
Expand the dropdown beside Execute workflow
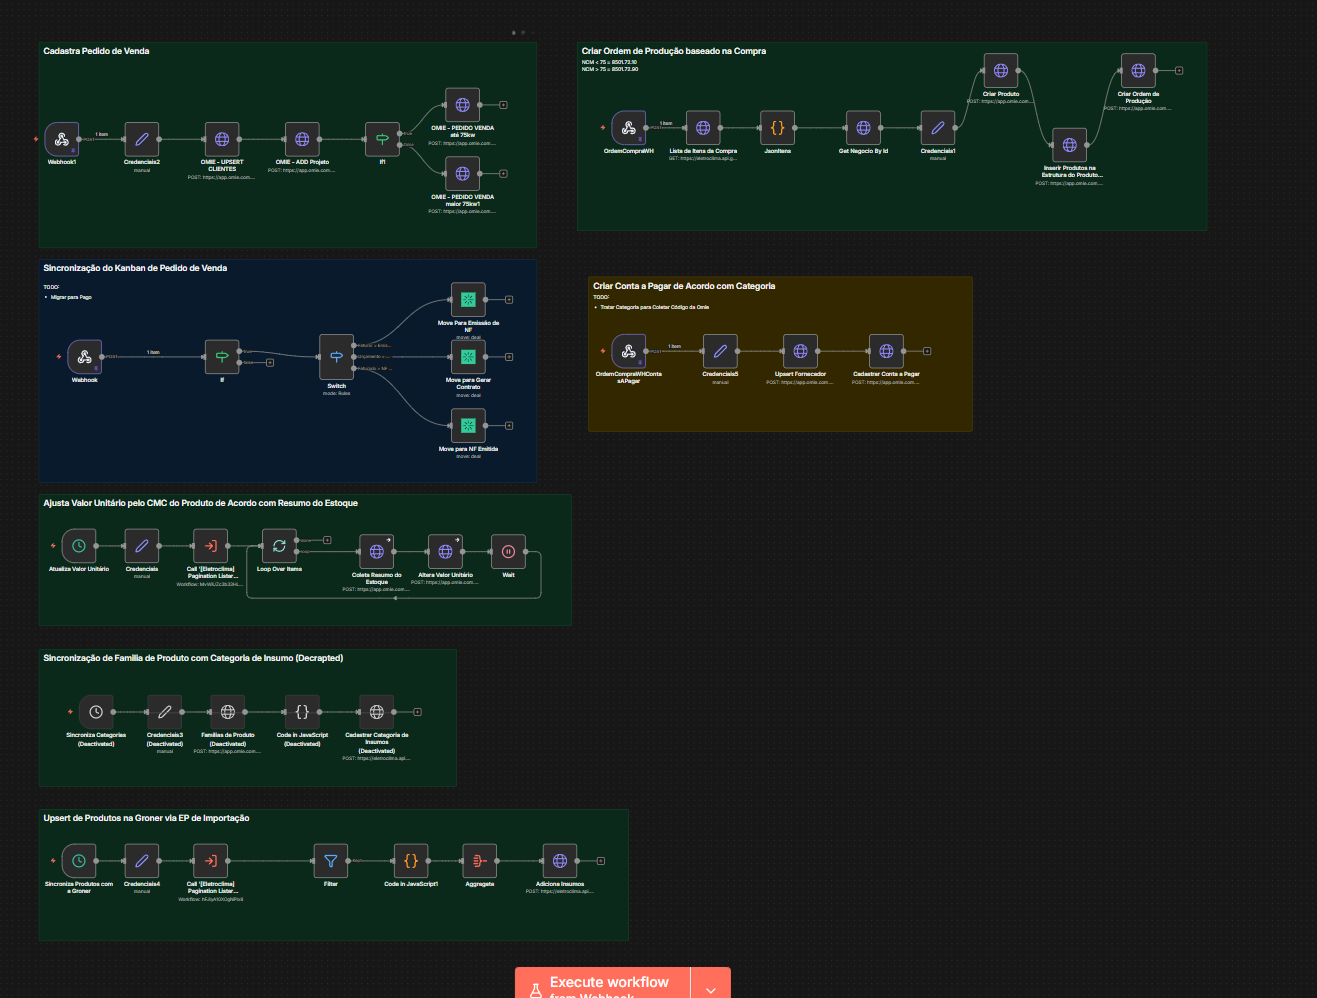(711, 988)
